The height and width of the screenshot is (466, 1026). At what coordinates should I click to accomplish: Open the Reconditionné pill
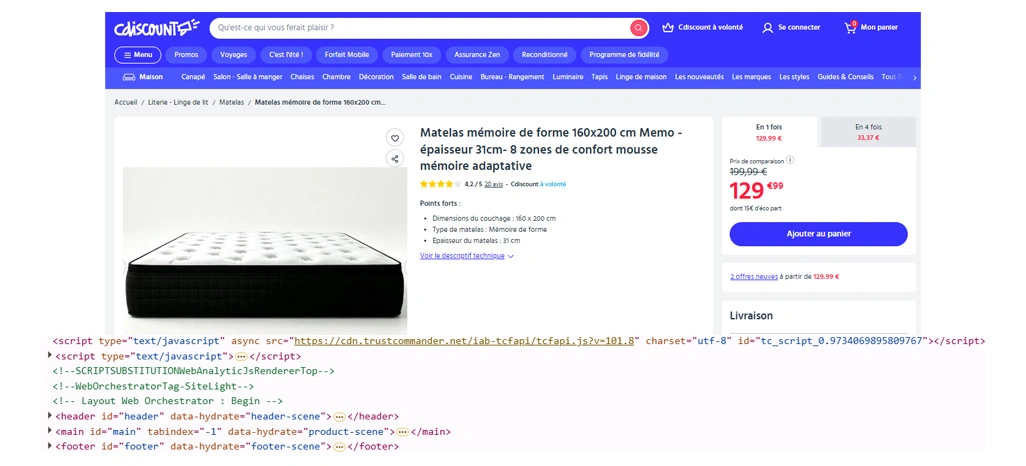tap(544, 55)
